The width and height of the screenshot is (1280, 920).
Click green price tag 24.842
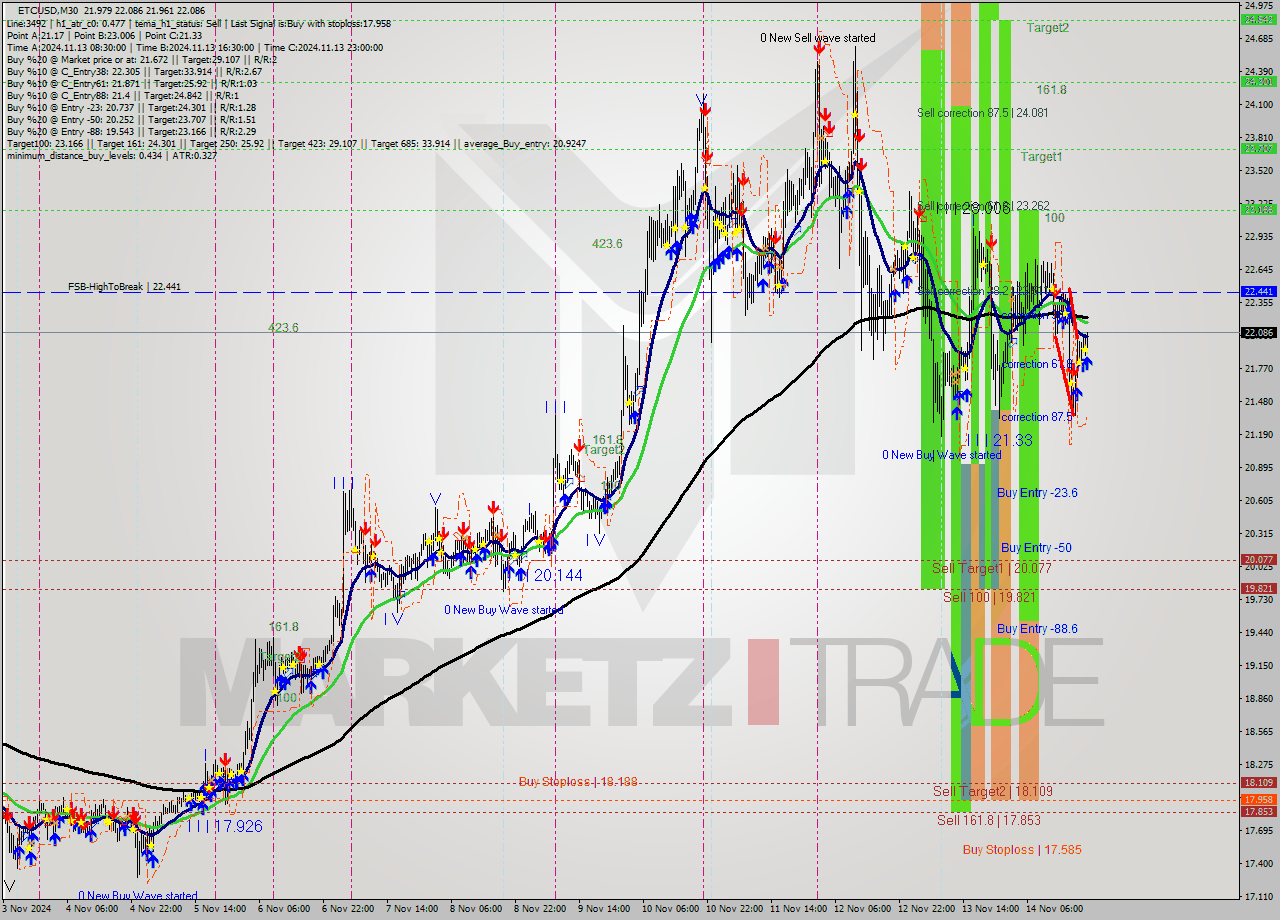point(1258,19)
